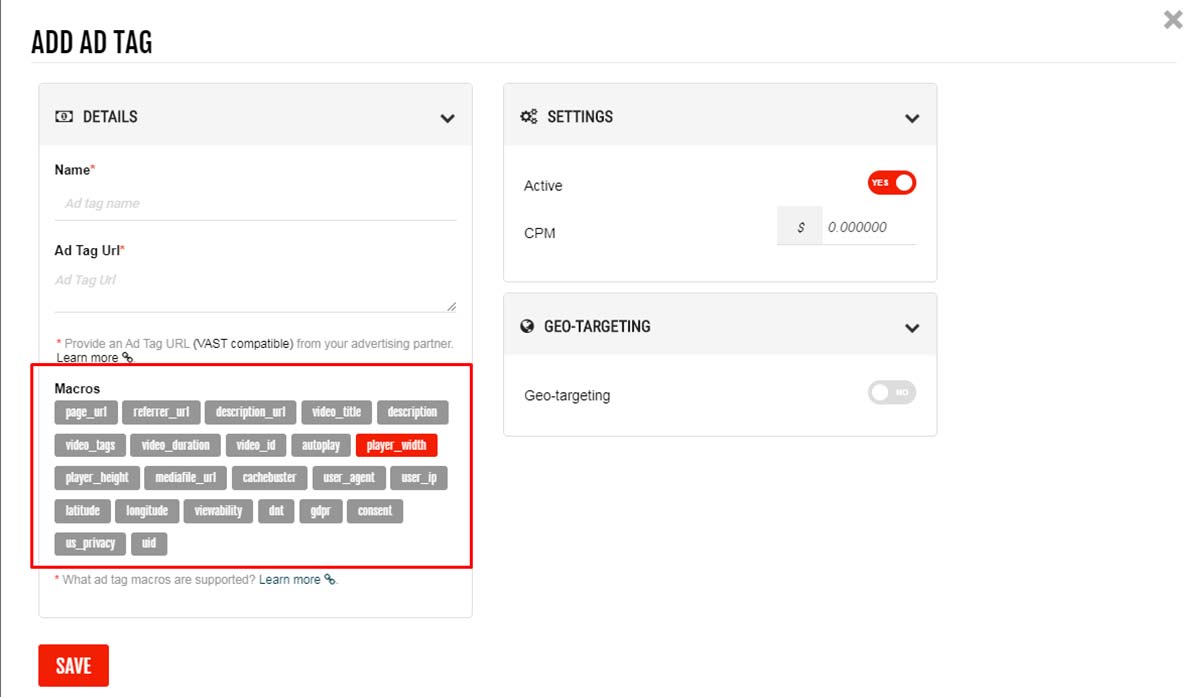The width and height of the screenshot is (1200, 697).
Task: Collapse the Geo-Targeting panel chevron
Action: point(911,328)
